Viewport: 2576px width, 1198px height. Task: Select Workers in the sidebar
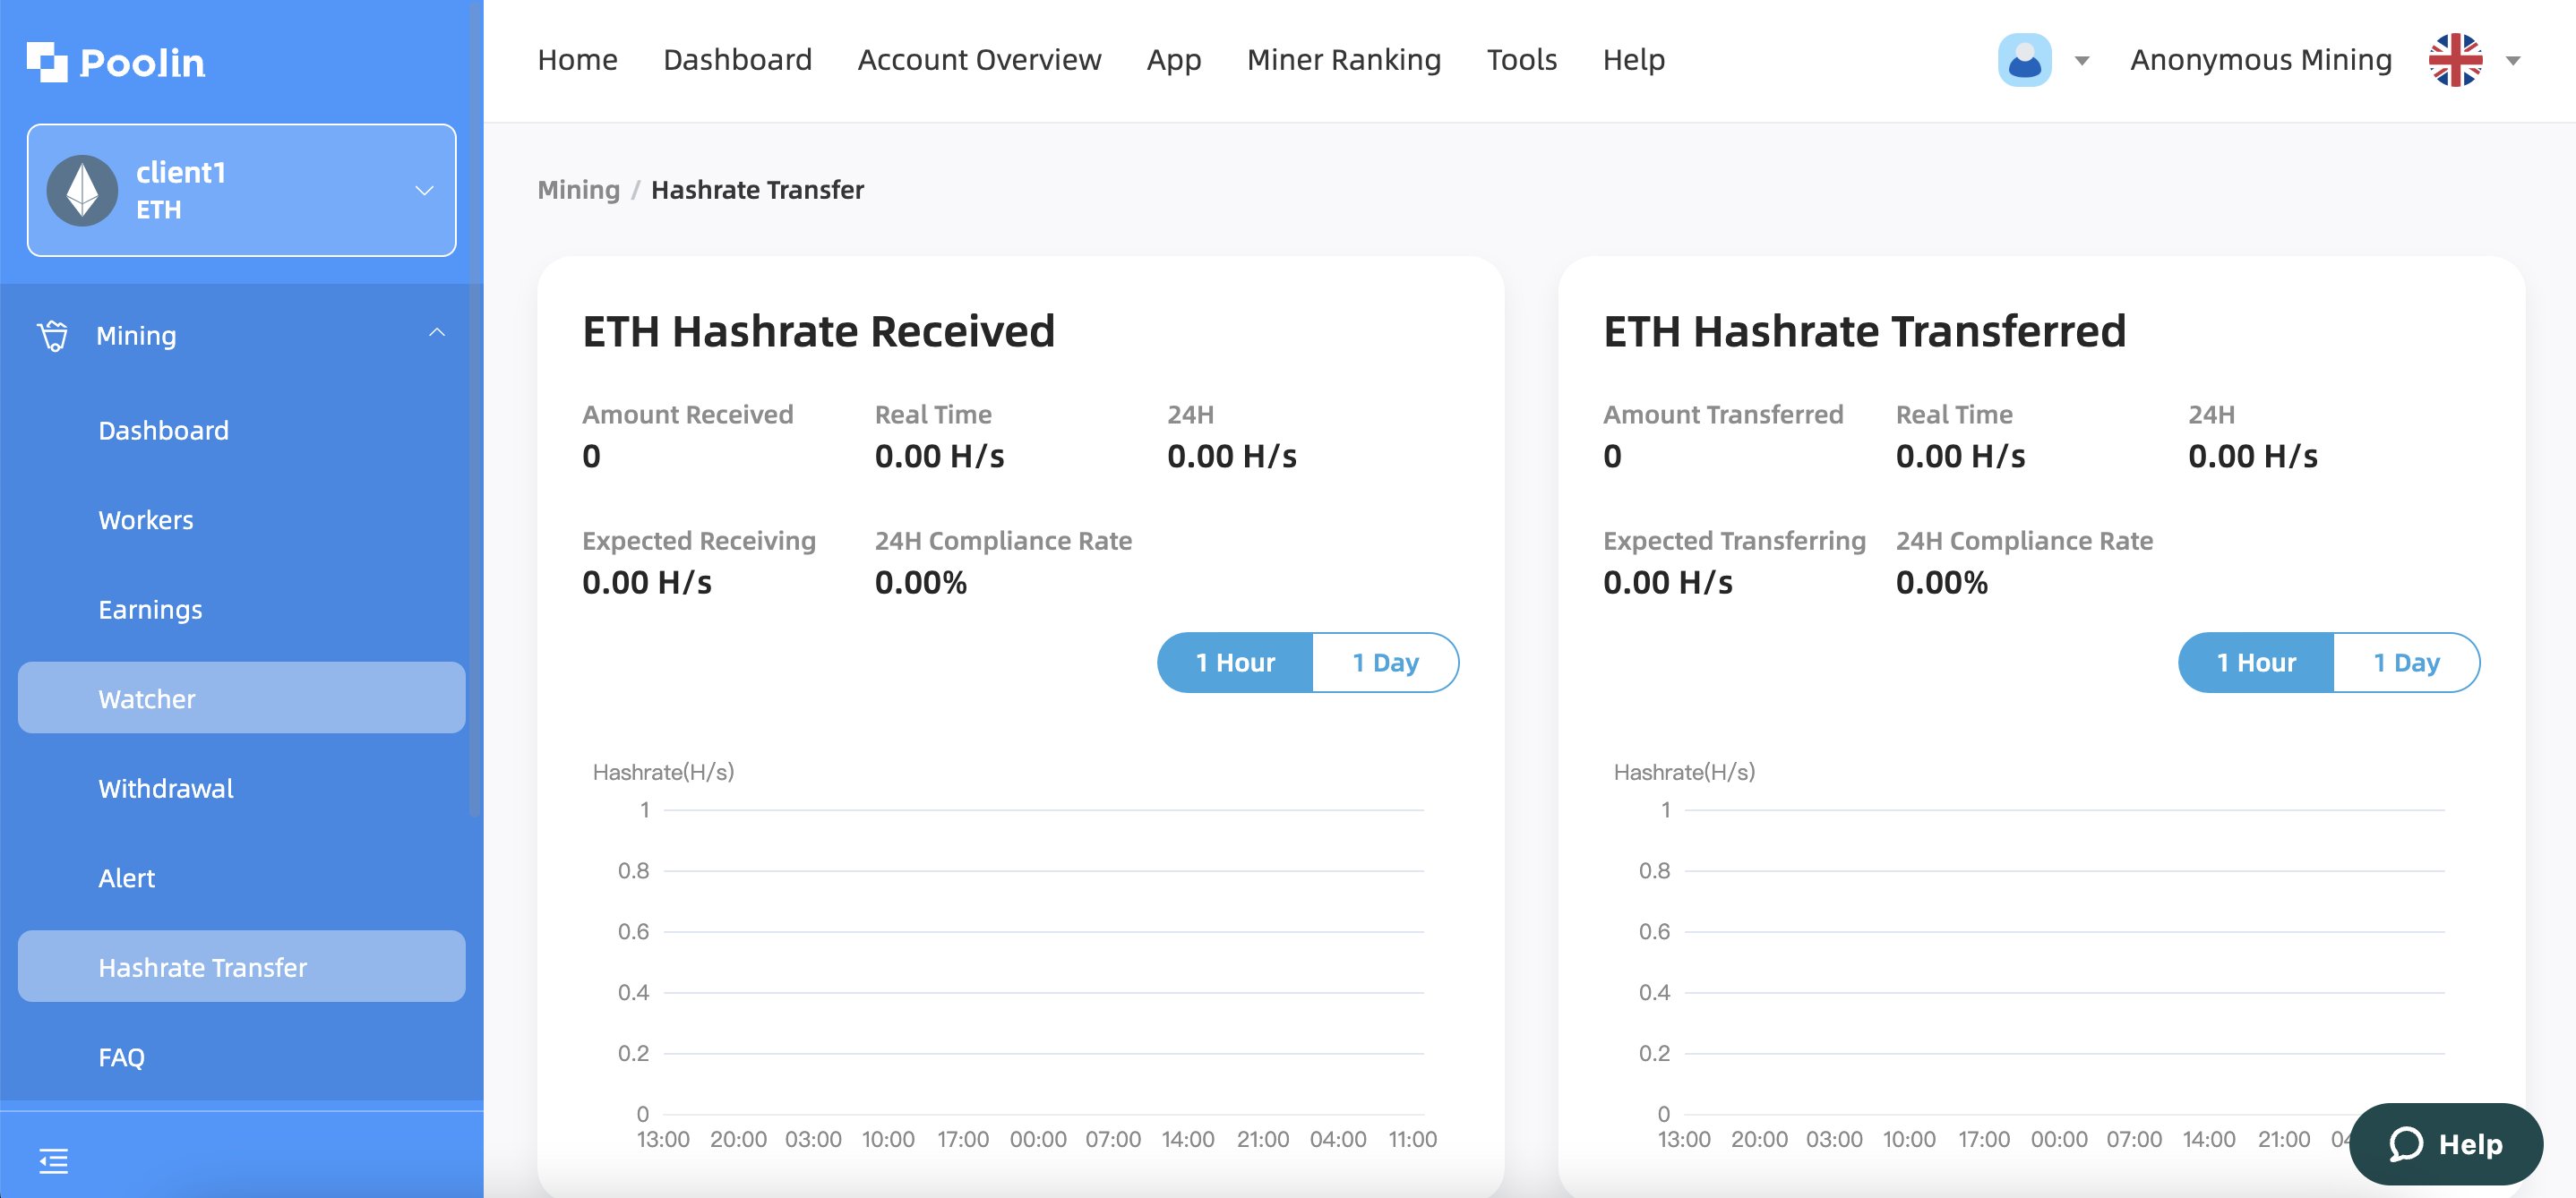point(242,520)
